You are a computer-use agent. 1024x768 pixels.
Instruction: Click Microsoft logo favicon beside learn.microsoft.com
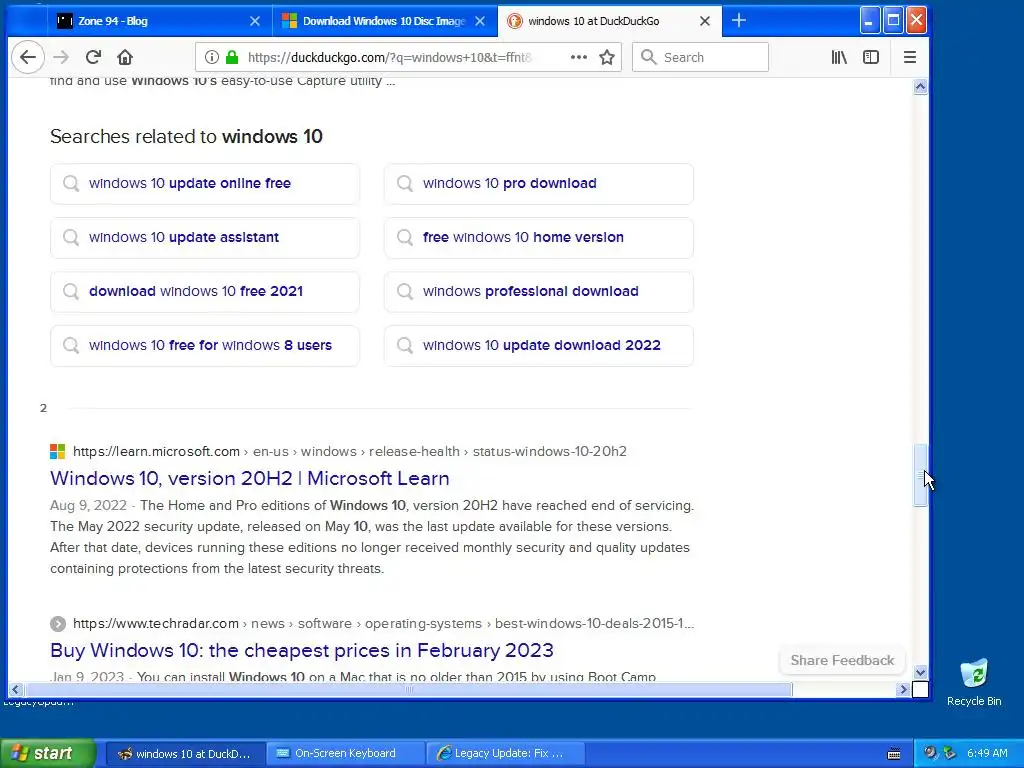pos(57,451)
